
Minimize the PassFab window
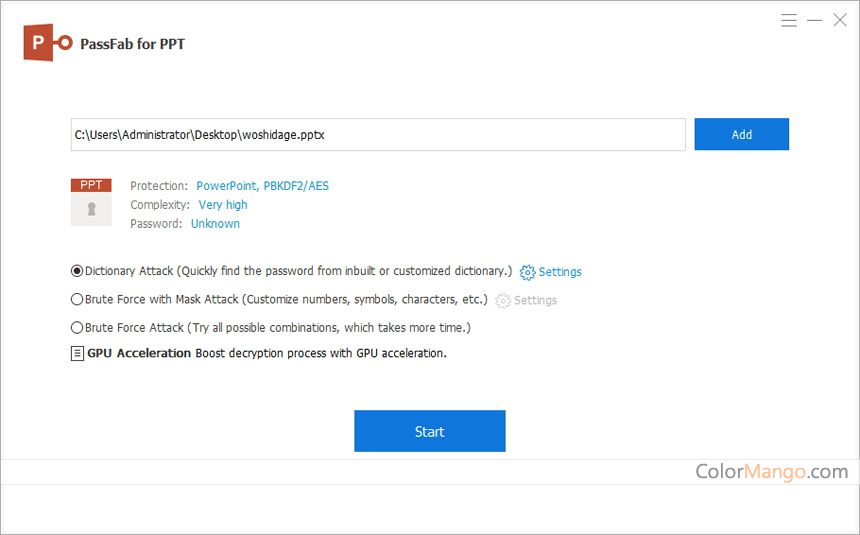[815, 20]
